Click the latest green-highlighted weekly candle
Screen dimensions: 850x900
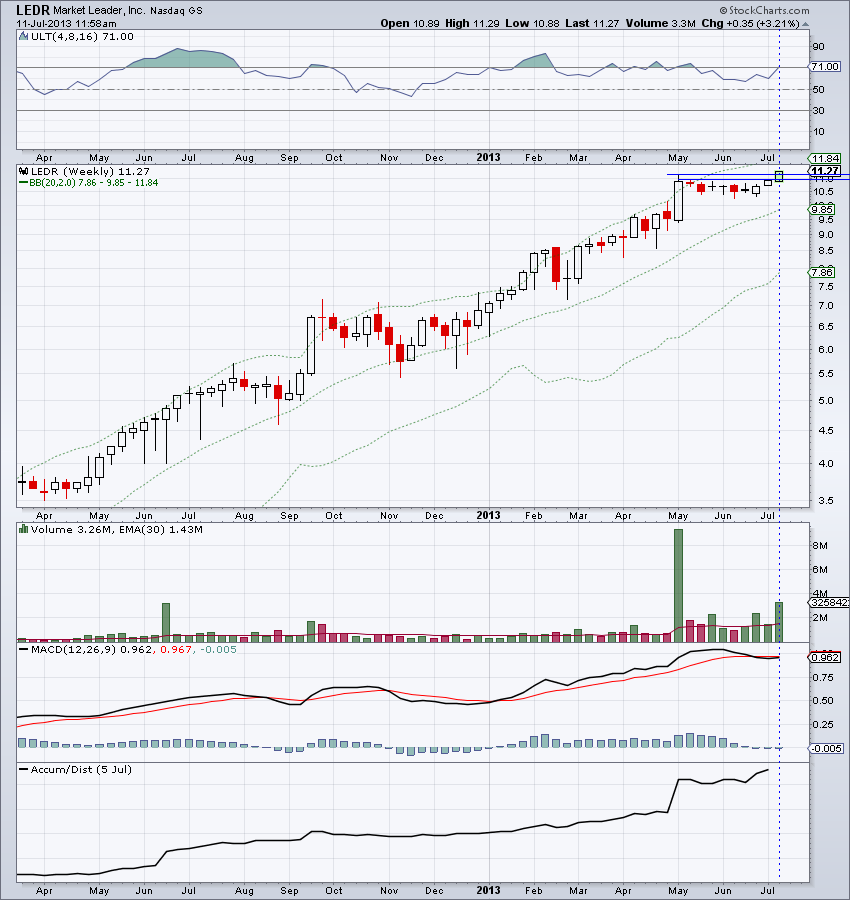point(779,176)
